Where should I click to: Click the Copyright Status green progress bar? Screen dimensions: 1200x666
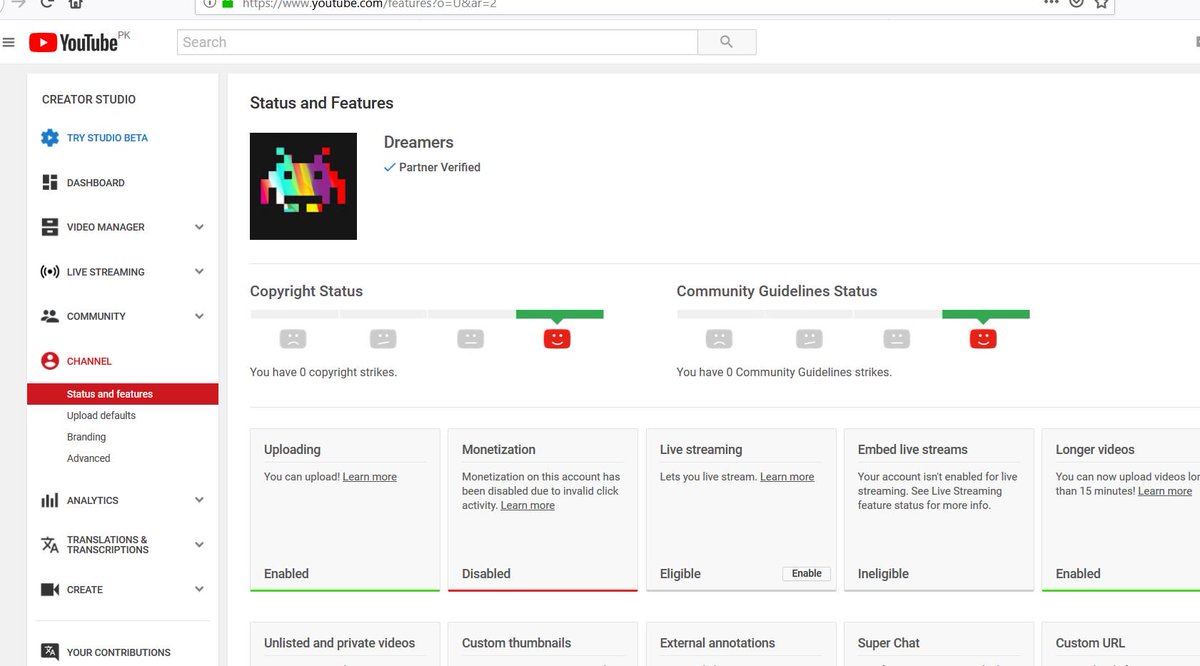coord(560,314)
